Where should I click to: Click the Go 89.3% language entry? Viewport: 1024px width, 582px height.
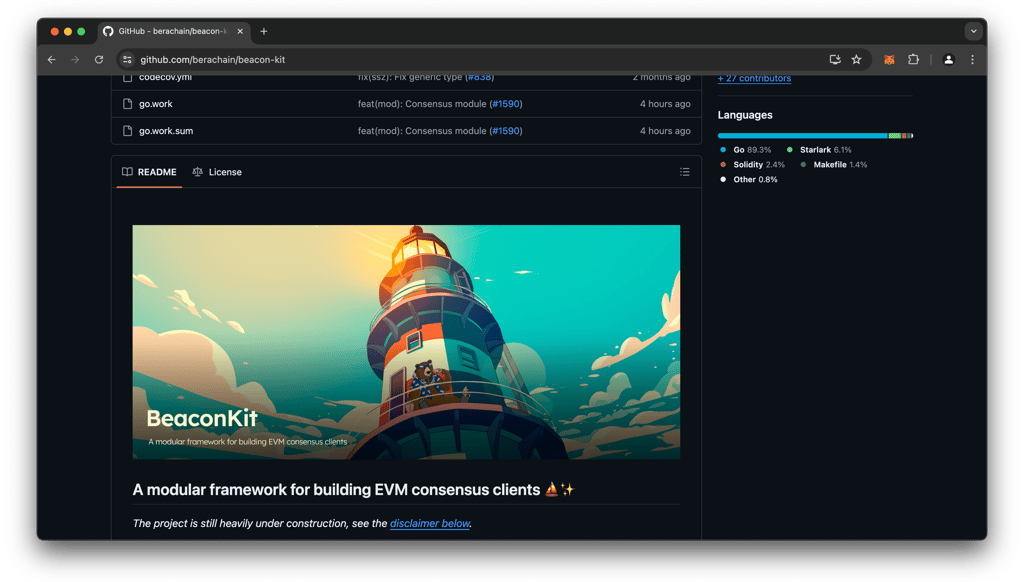pyautogui.click(x=745, y=150)
